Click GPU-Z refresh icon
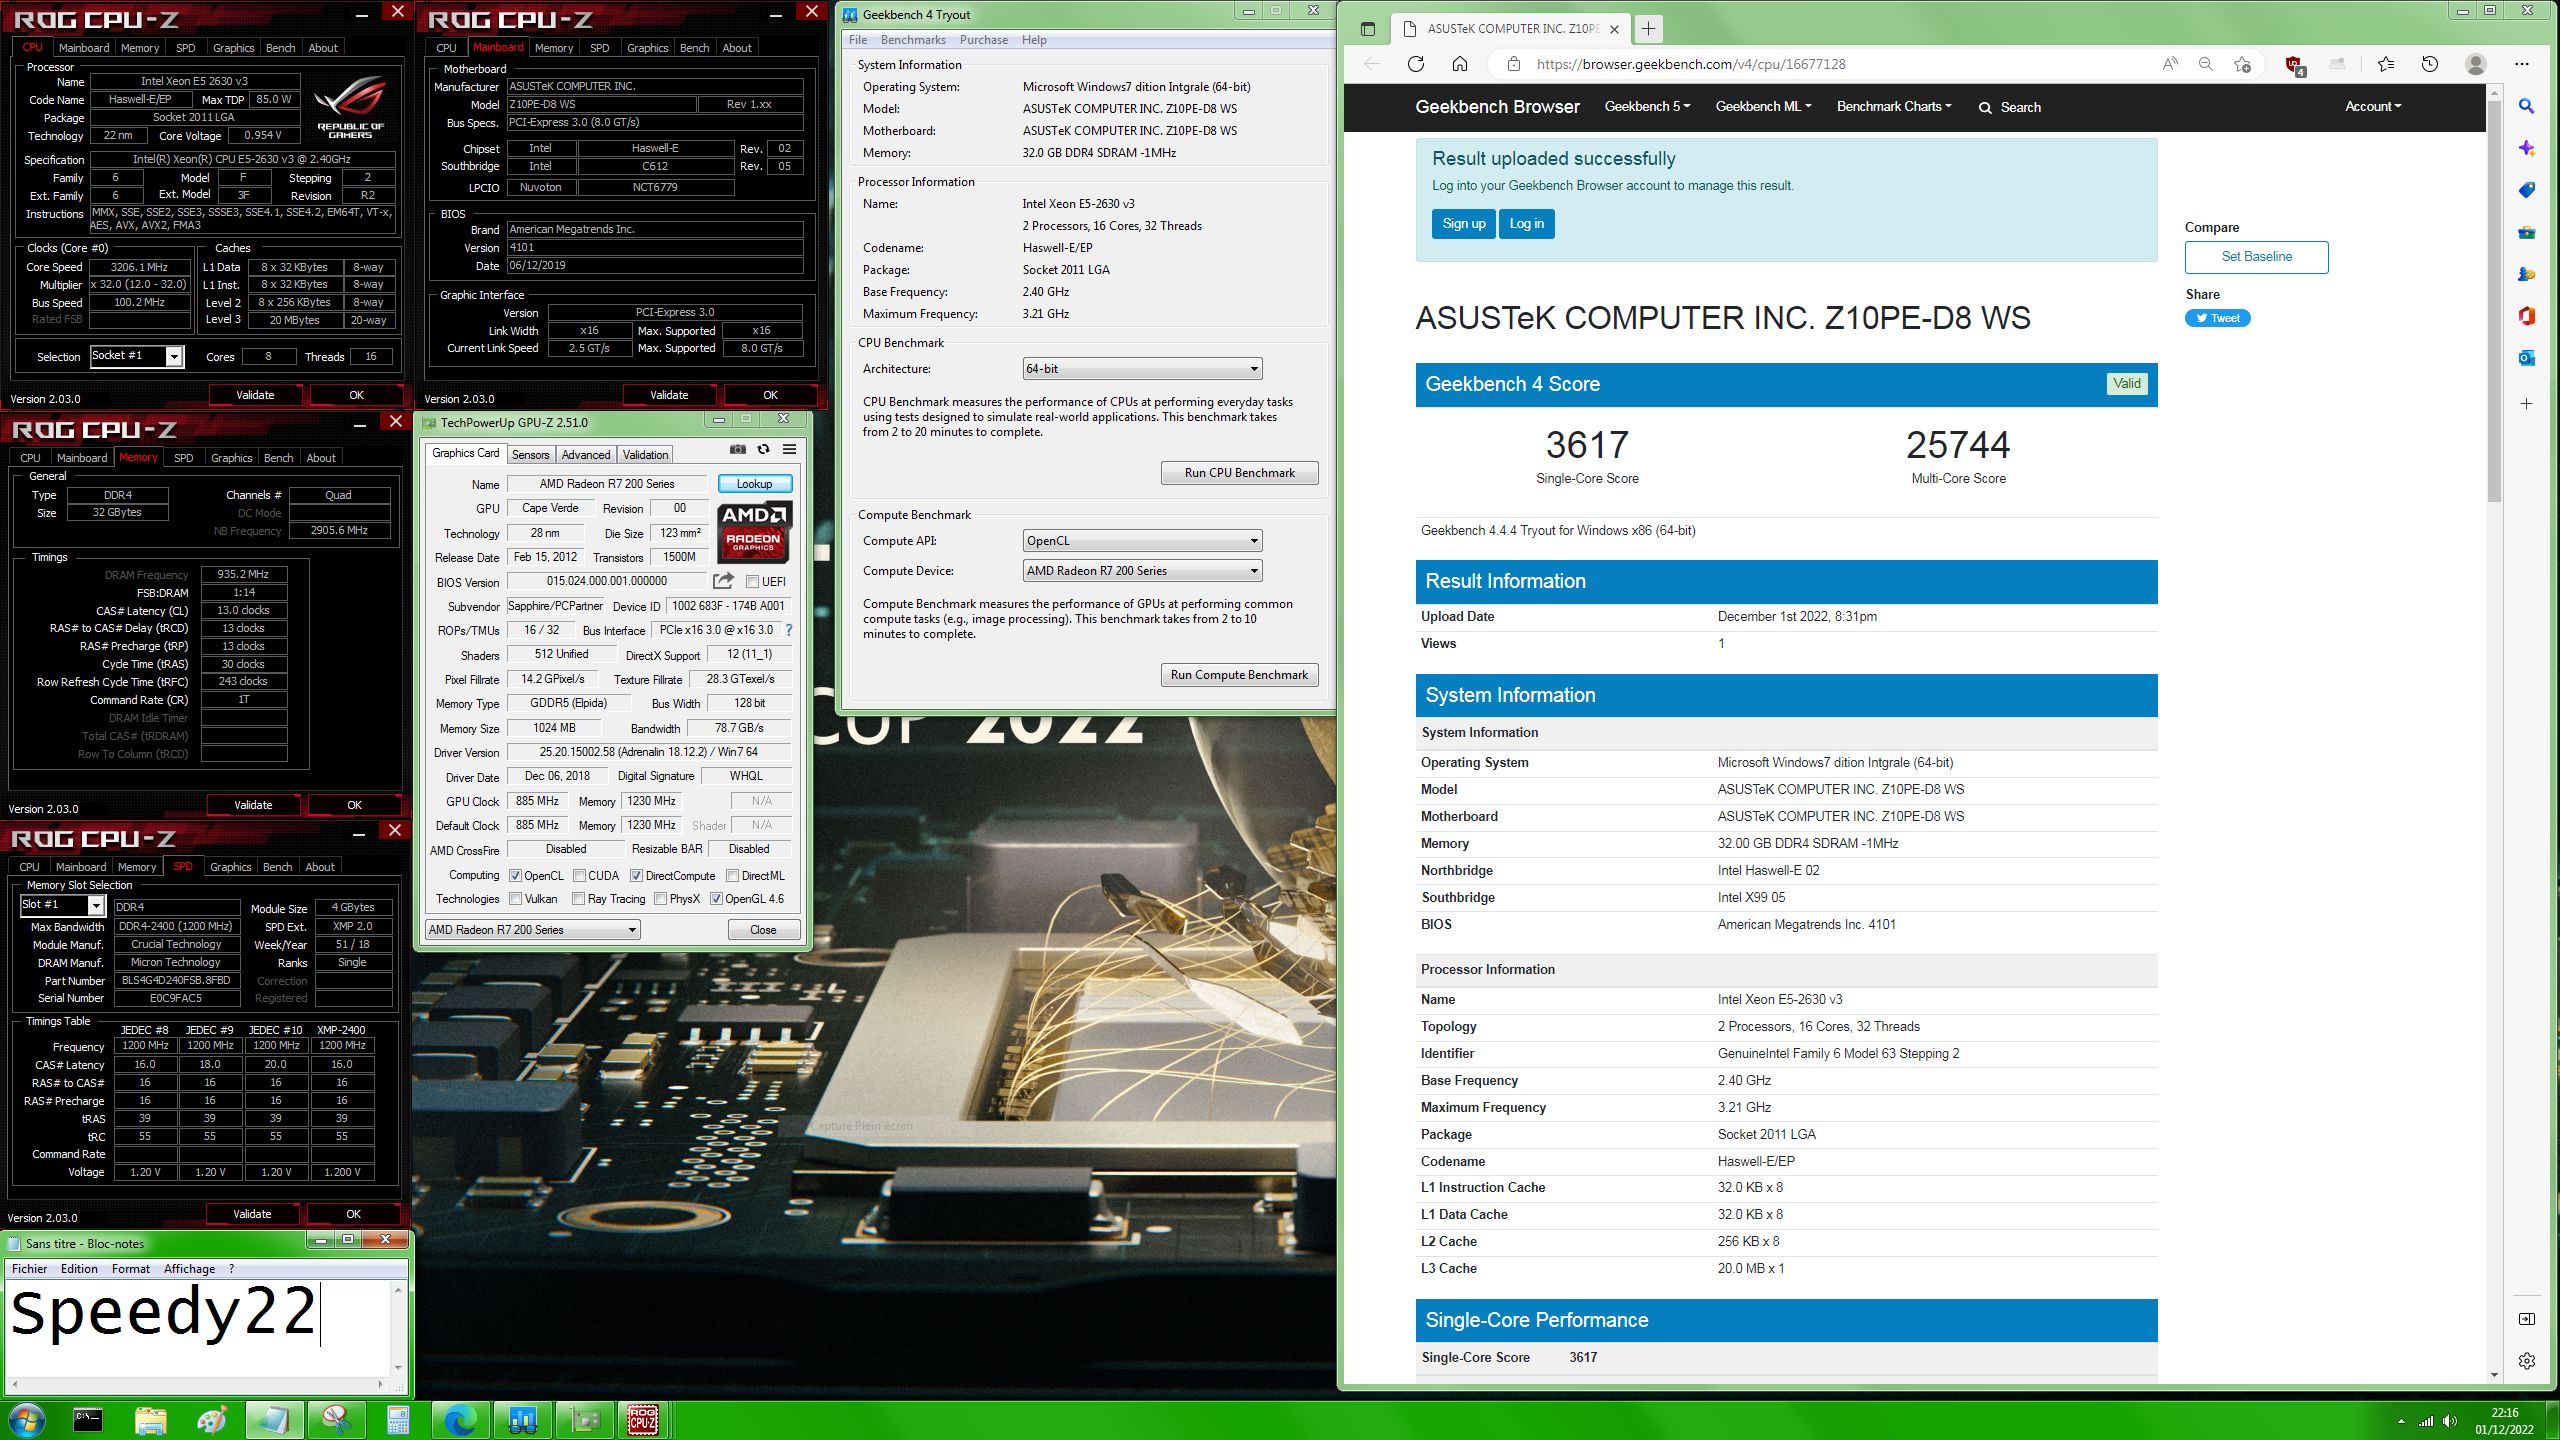Screen dimensions: 2560x1440 click(764, 450)
